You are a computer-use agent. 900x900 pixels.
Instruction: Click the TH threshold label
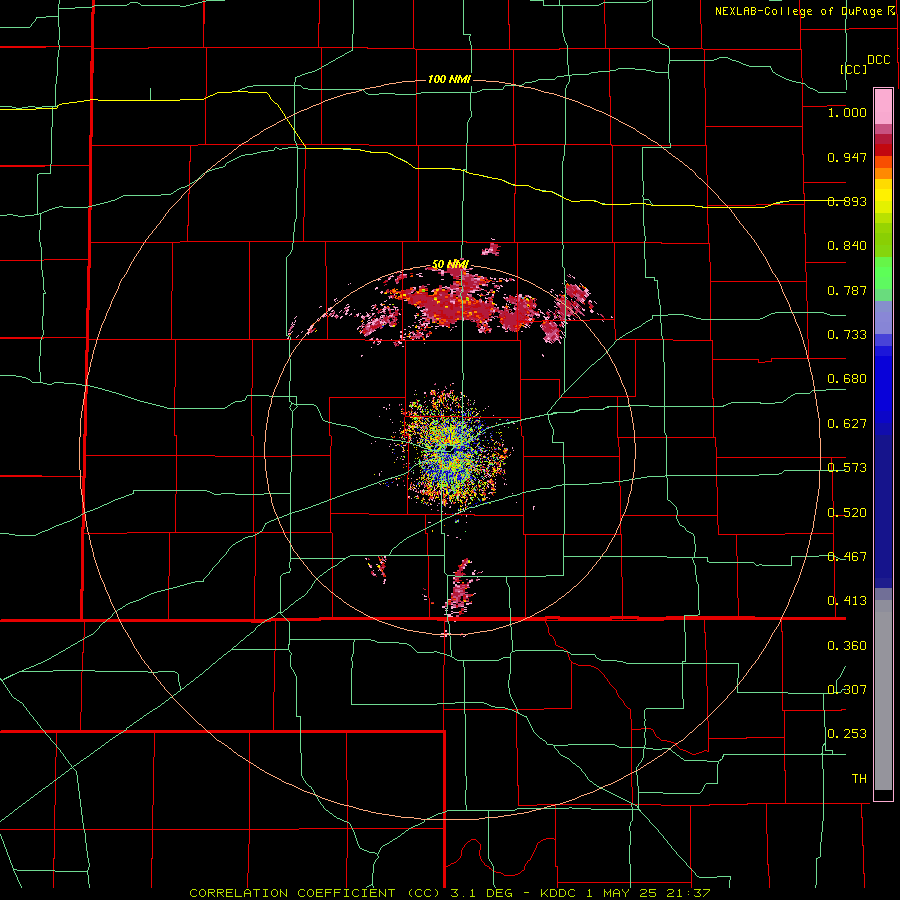pos(859,779)
